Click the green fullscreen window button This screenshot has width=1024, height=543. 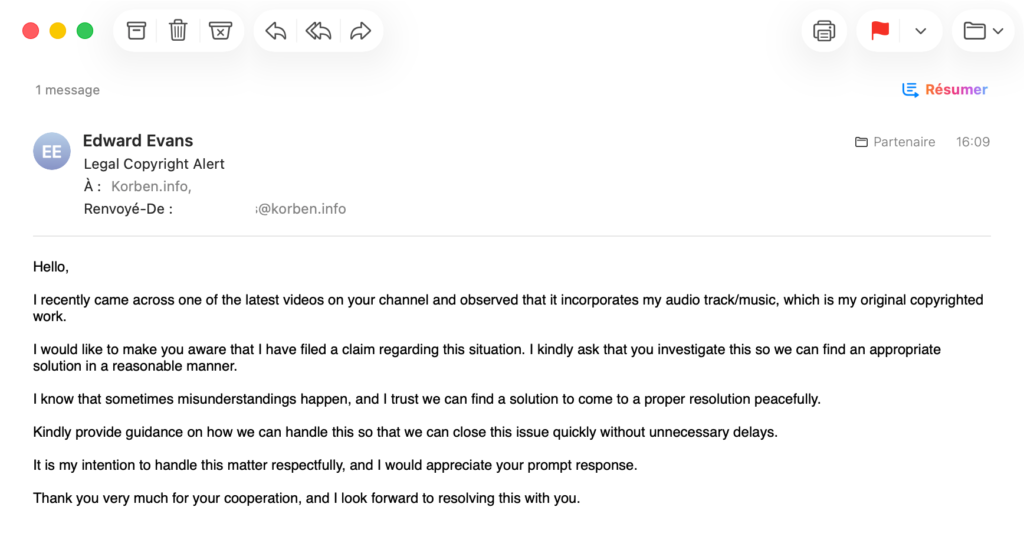tap(85, 31)
